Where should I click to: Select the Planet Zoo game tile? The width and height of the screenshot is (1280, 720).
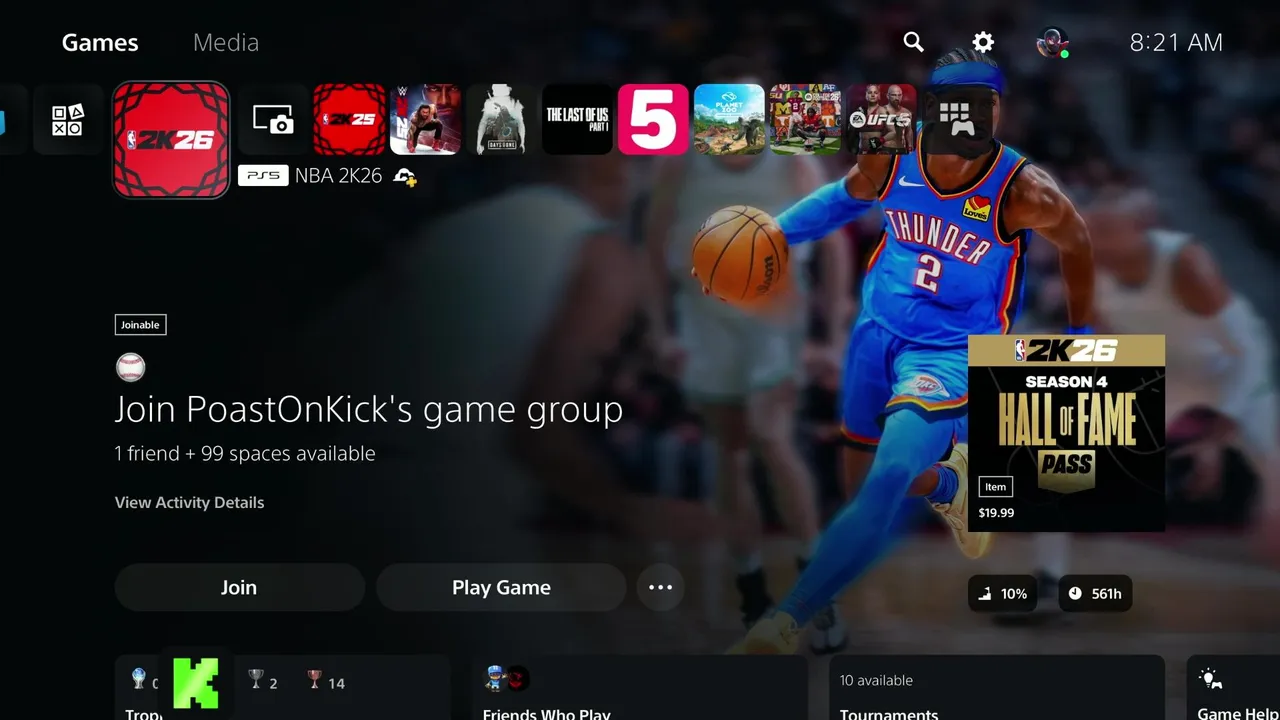pos(729,120)
